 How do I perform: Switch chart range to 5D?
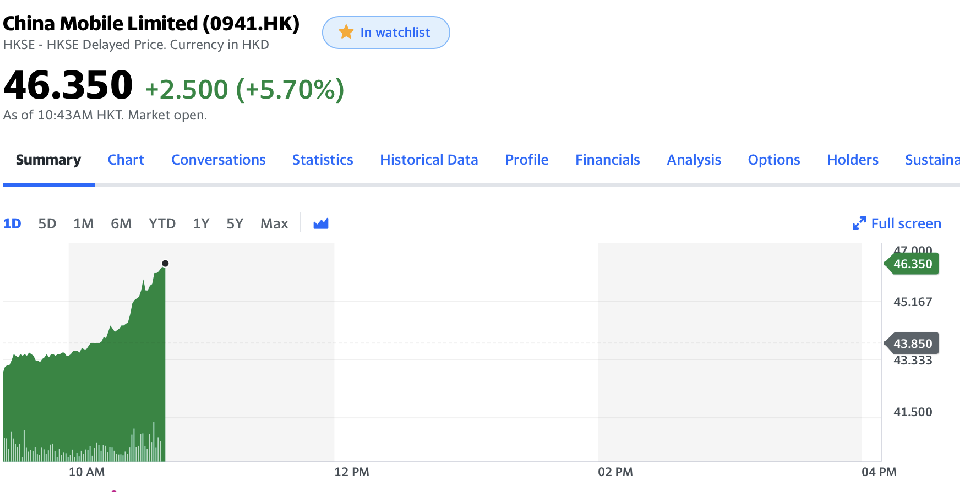tap(47, 224)
